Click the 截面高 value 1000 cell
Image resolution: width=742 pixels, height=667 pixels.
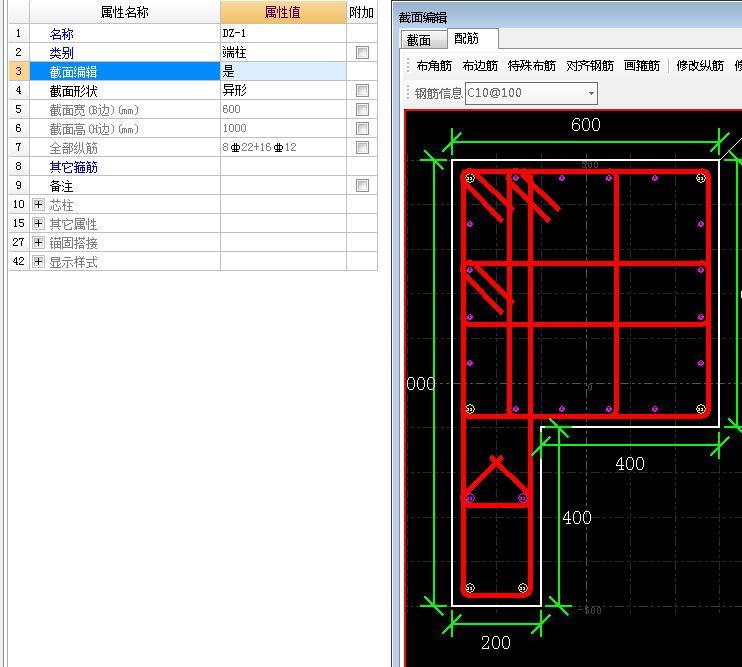(x=283, y=128)
